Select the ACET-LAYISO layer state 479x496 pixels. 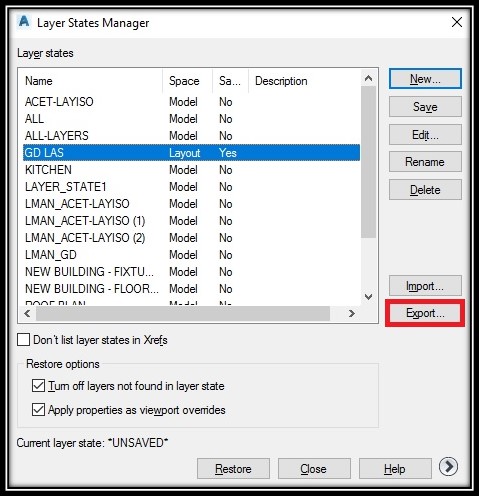click(x=191, y=102)
